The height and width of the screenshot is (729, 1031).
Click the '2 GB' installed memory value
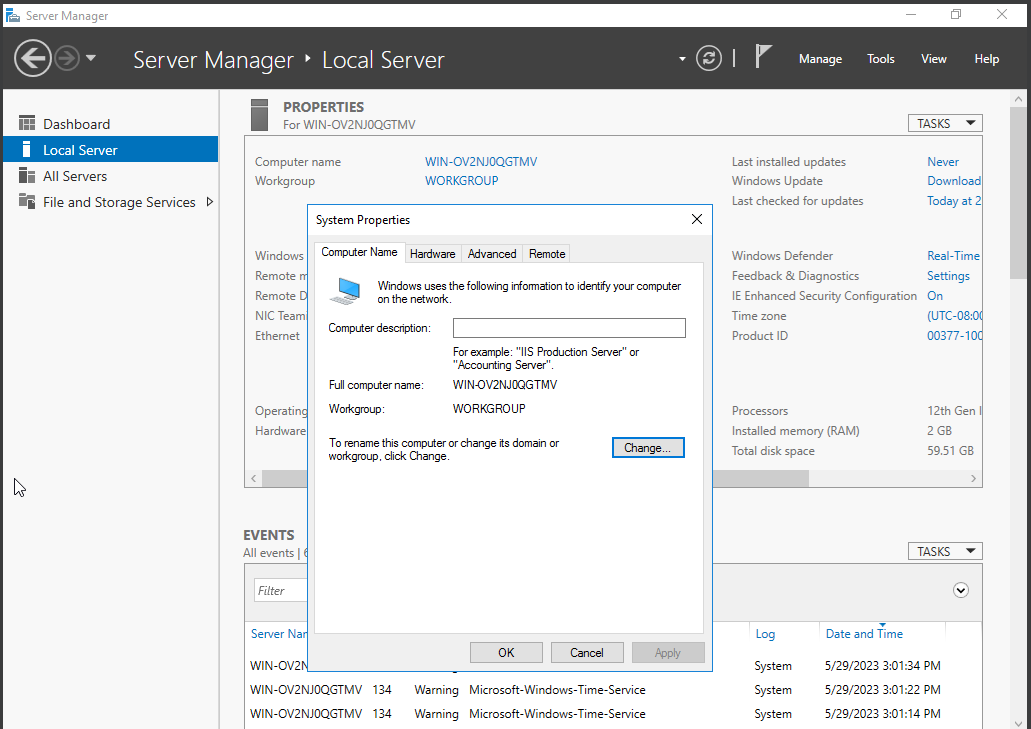(x=940, y=431)
